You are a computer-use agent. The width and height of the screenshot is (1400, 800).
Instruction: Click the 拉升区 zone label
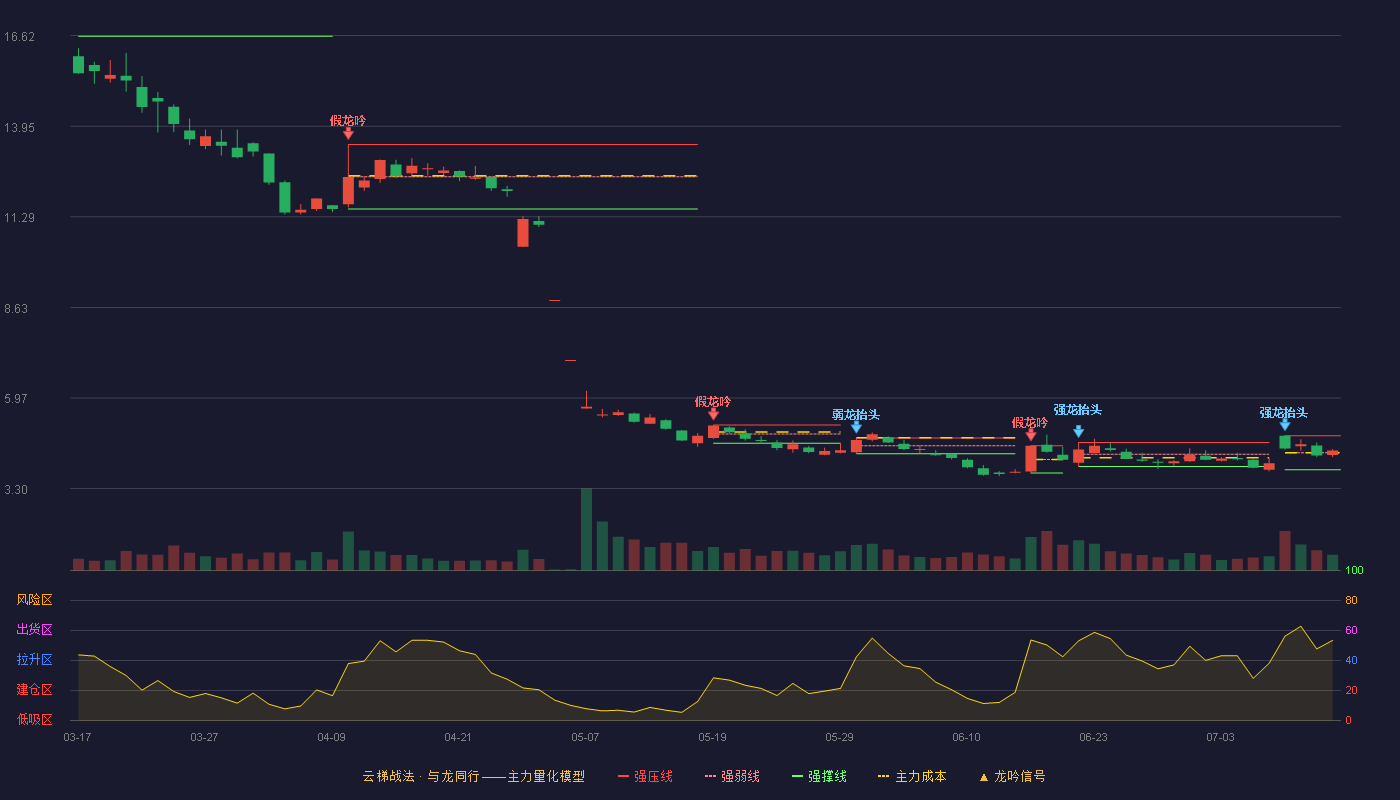tap(34, 660)
